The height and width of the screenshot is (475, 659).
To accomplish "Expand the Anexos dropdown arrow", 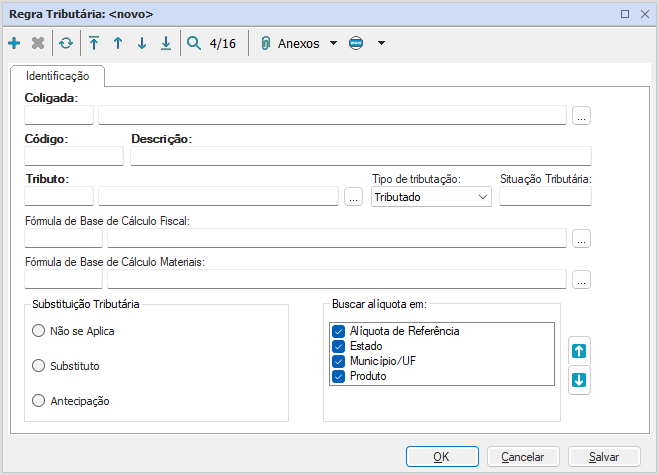I will coord(333,43).
